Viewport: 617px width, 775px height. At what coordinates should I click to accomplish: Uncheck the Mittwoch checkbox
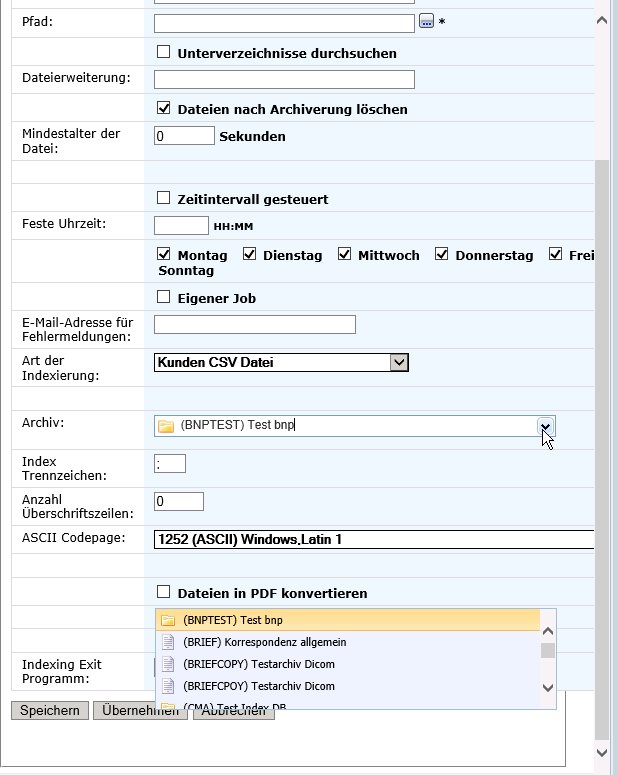(x=345, y=254)
